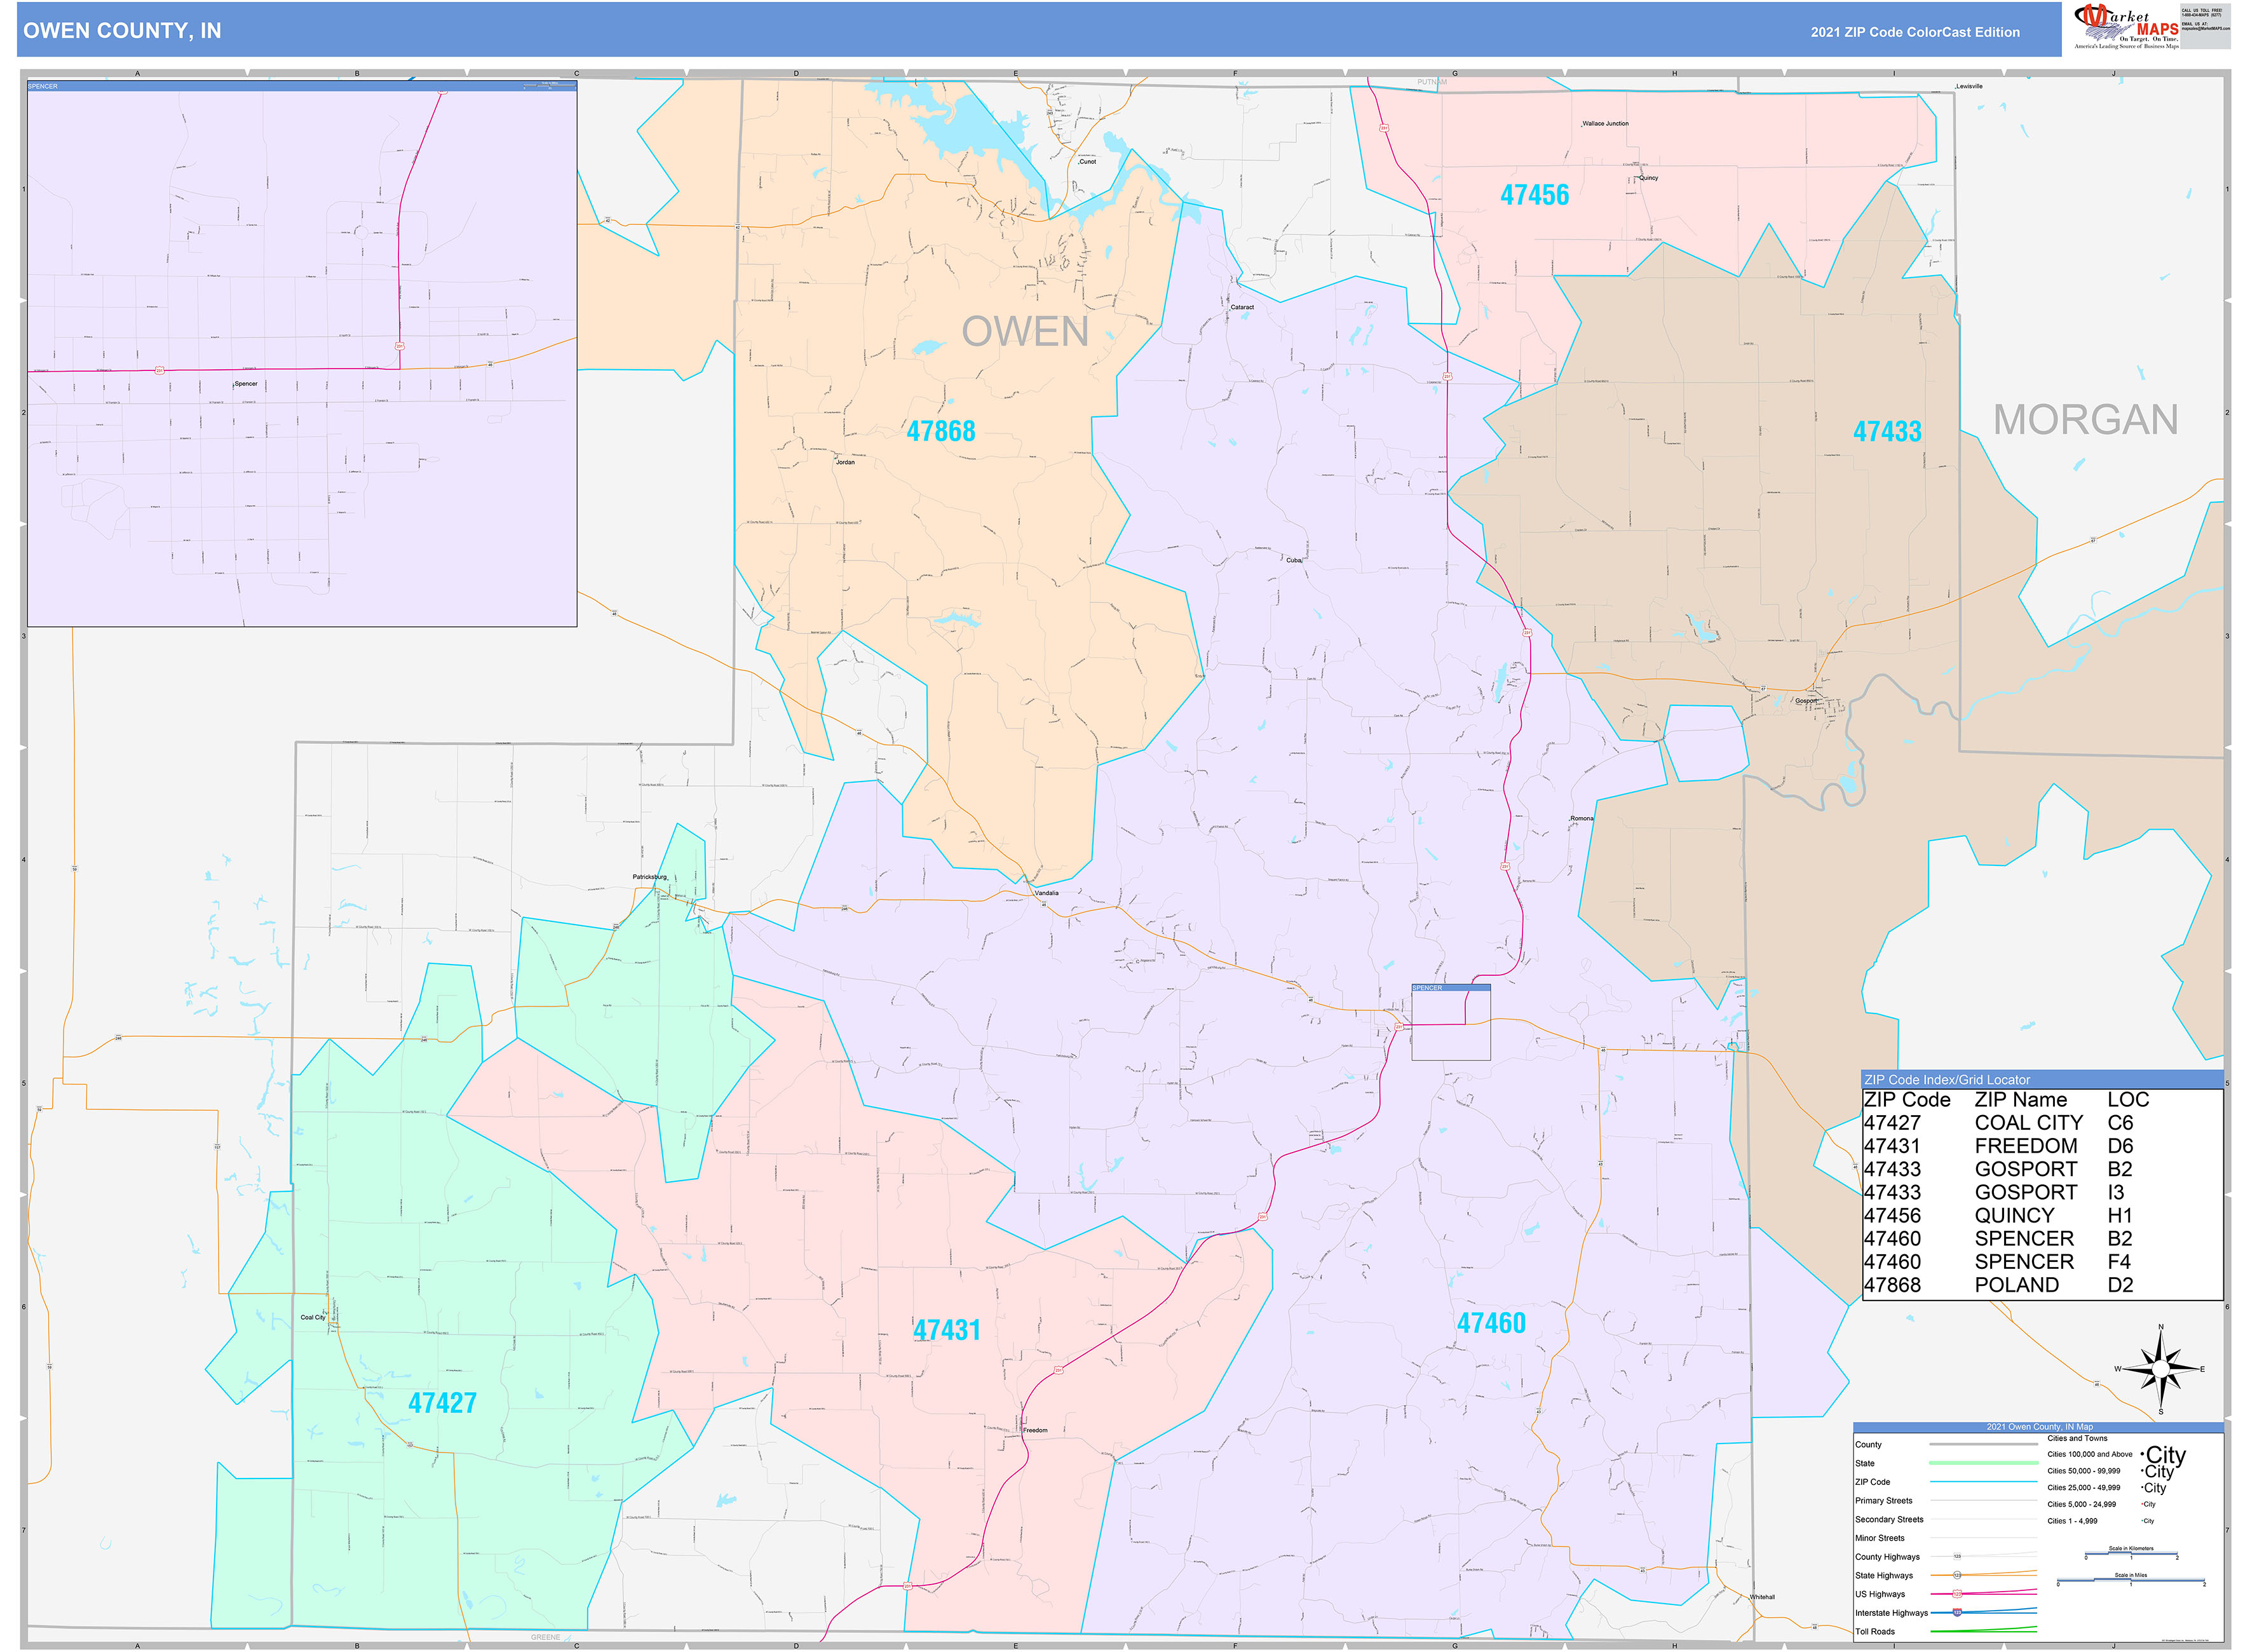Click the Gosport town label on the map
2250x1652 pixels.
[1806, 700]
